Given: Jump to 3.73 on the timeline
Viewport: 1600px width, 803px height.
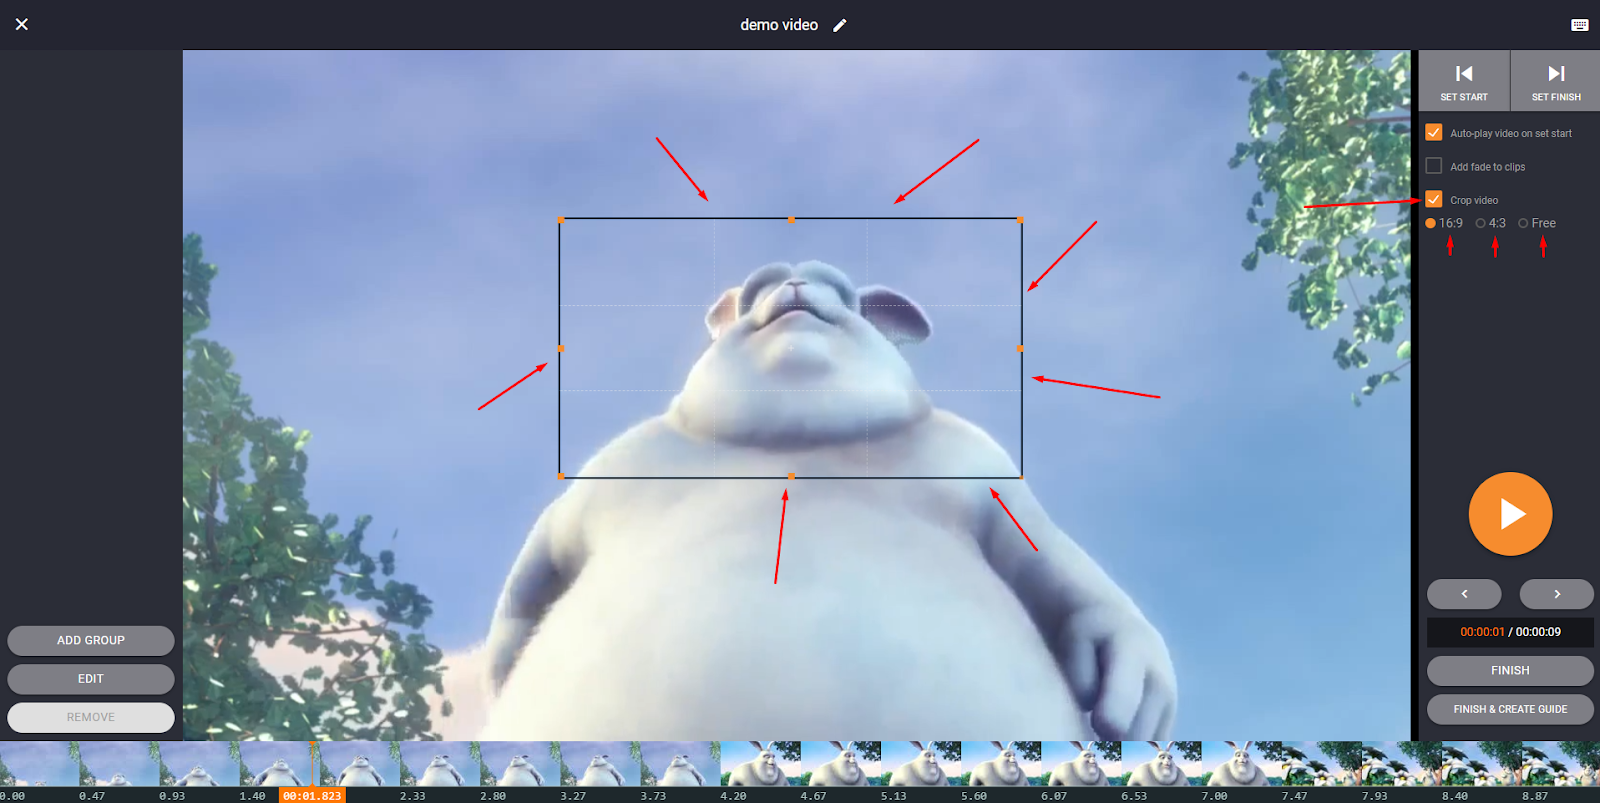Looking at the screenshot, I should point(653,796).
